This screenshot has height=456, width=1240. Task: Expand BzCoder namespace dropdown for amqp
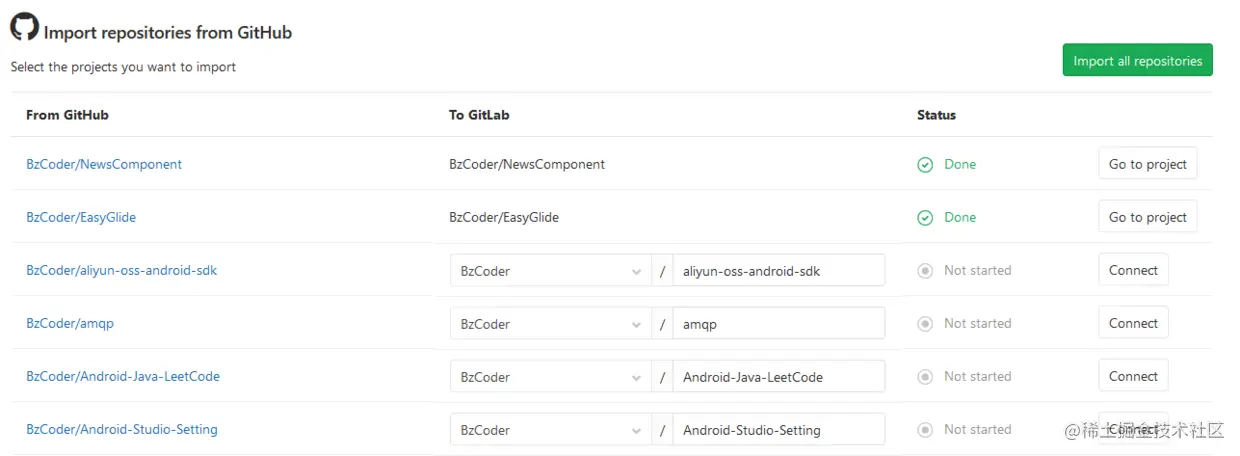click(549, 324)
